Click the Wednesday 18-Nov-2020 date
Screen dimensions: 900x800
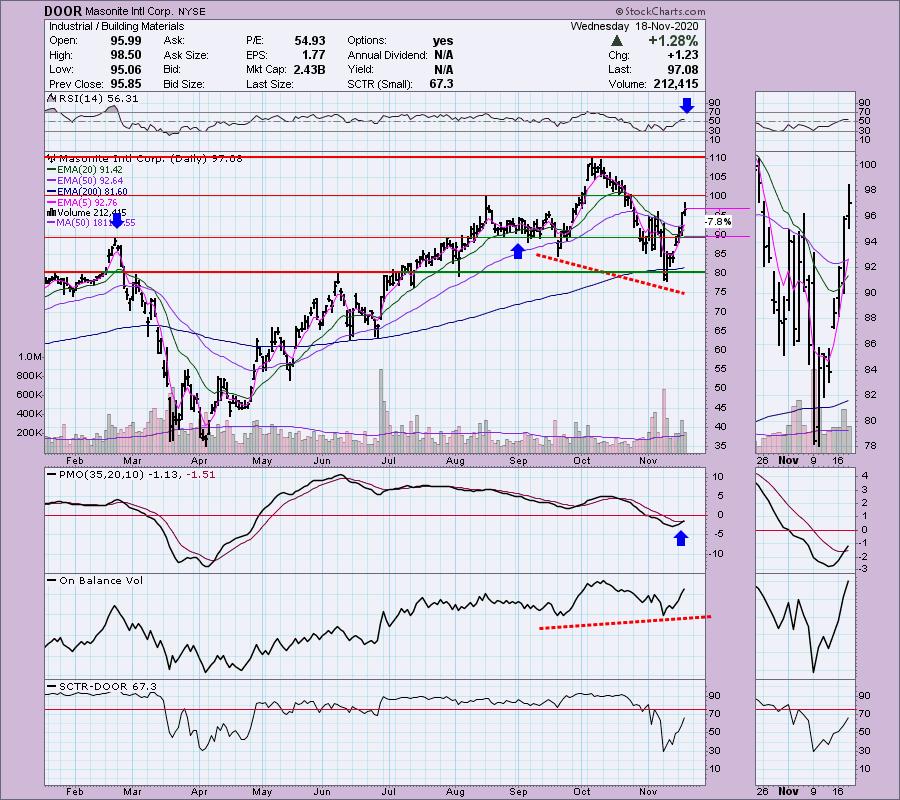click(634, 26)
